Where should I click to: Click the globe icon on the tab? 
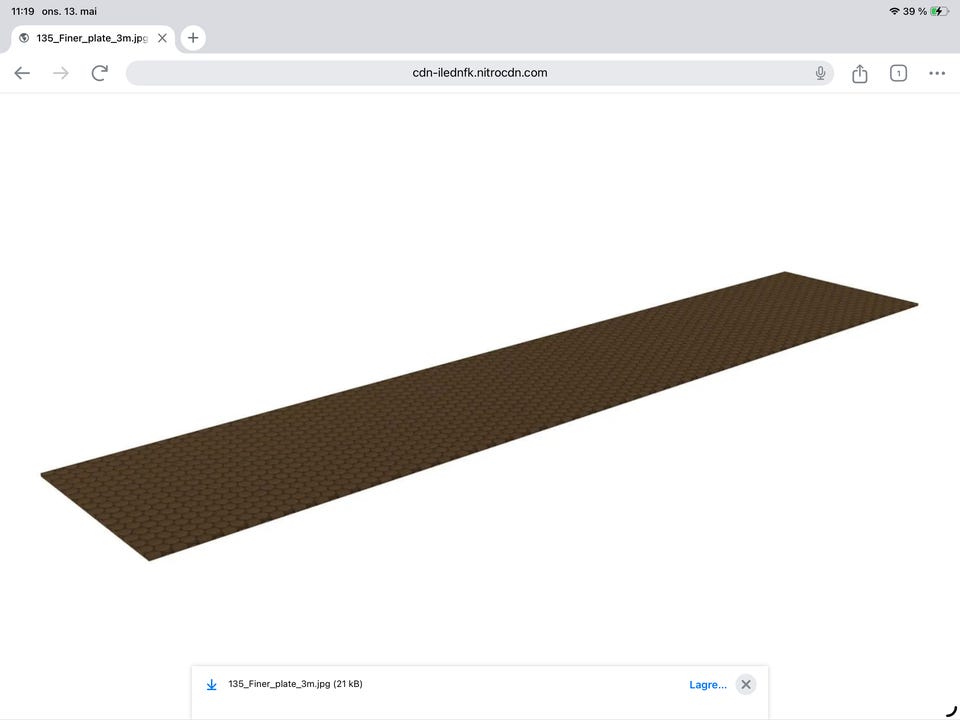[24, 38]
